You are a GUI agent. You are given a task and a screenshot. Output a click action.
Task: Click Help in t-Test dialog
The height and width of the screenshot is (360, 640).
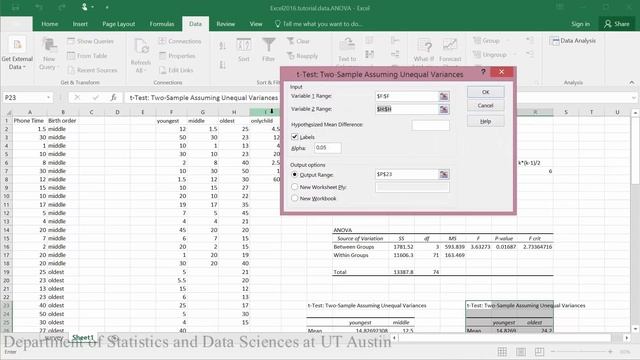tap(485, 121)
